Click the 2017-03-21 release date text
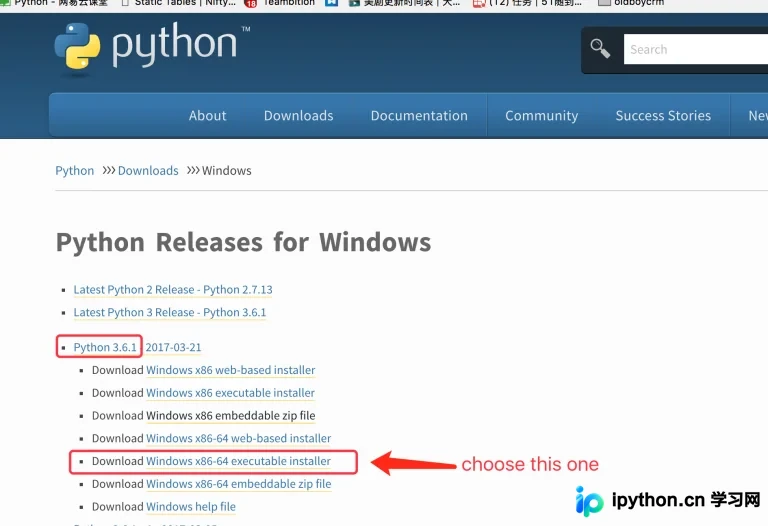Screen dimensions: 768x526 (173, 347)
